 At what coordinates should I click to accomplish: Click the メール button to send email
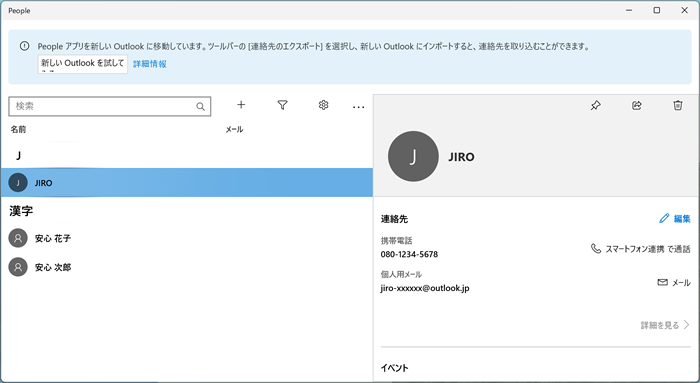point(674,283)
